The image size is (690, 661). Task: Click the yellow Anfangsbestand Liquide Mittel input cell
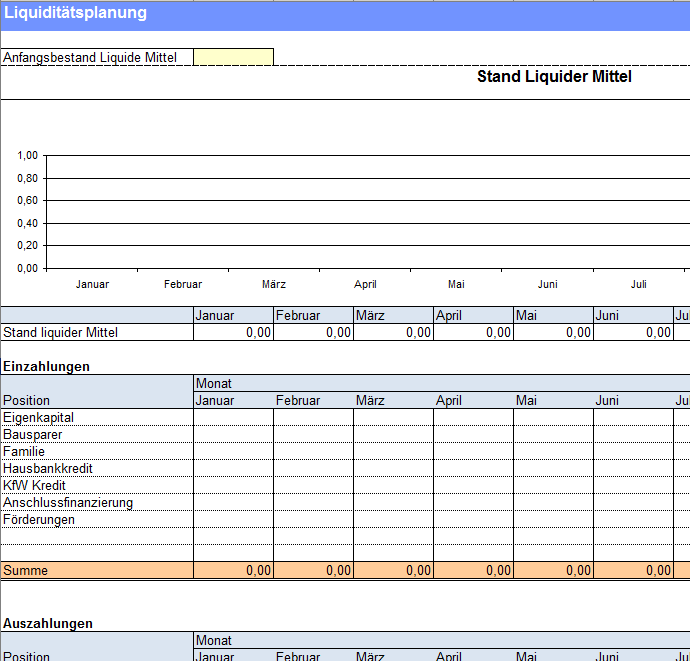[x=233, y=57]
